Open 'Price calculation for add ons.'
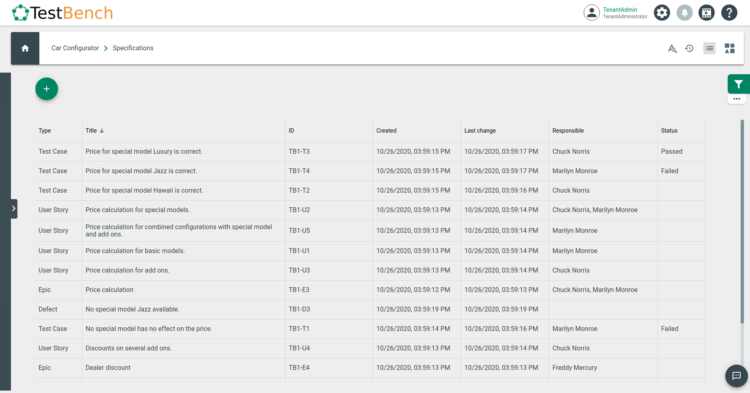Image resolution: width=750 pixels, height=393 pixels. click(x=127, y=271)
